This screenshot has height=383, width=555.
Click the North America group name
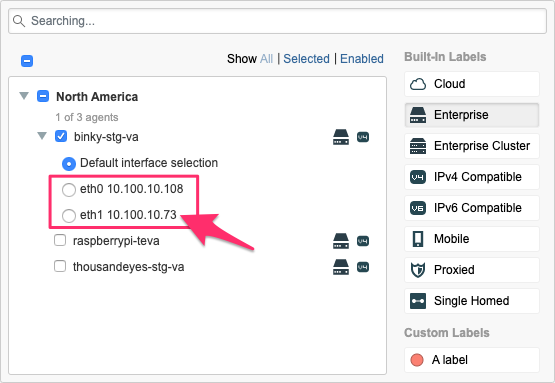click(97, 97)
